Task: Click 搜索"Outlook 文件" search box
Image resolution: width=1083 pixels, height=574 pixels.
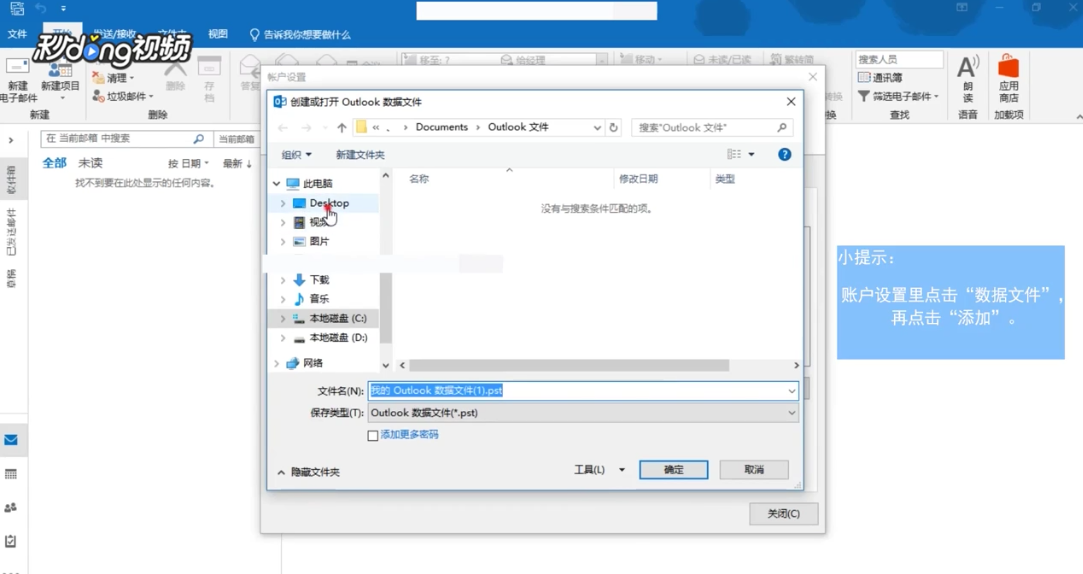Action: (712, 128)
